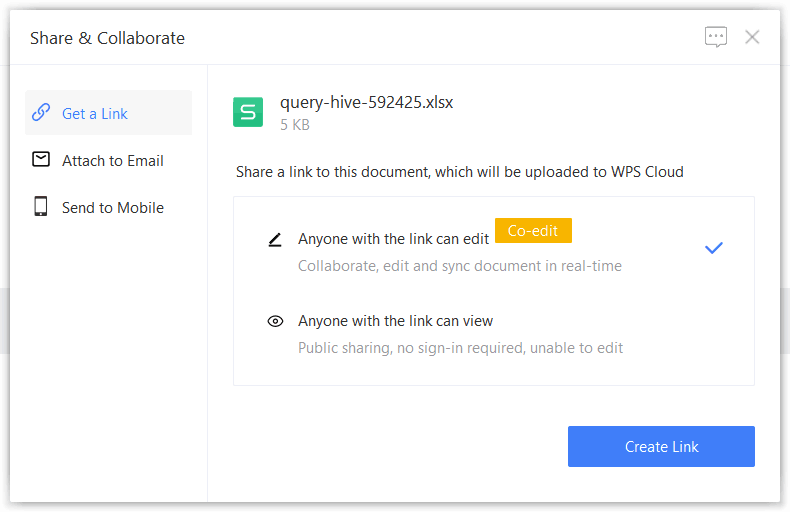Switch to Attach to Email tab
The image size is (790, 512).
[x=112, y=161]
